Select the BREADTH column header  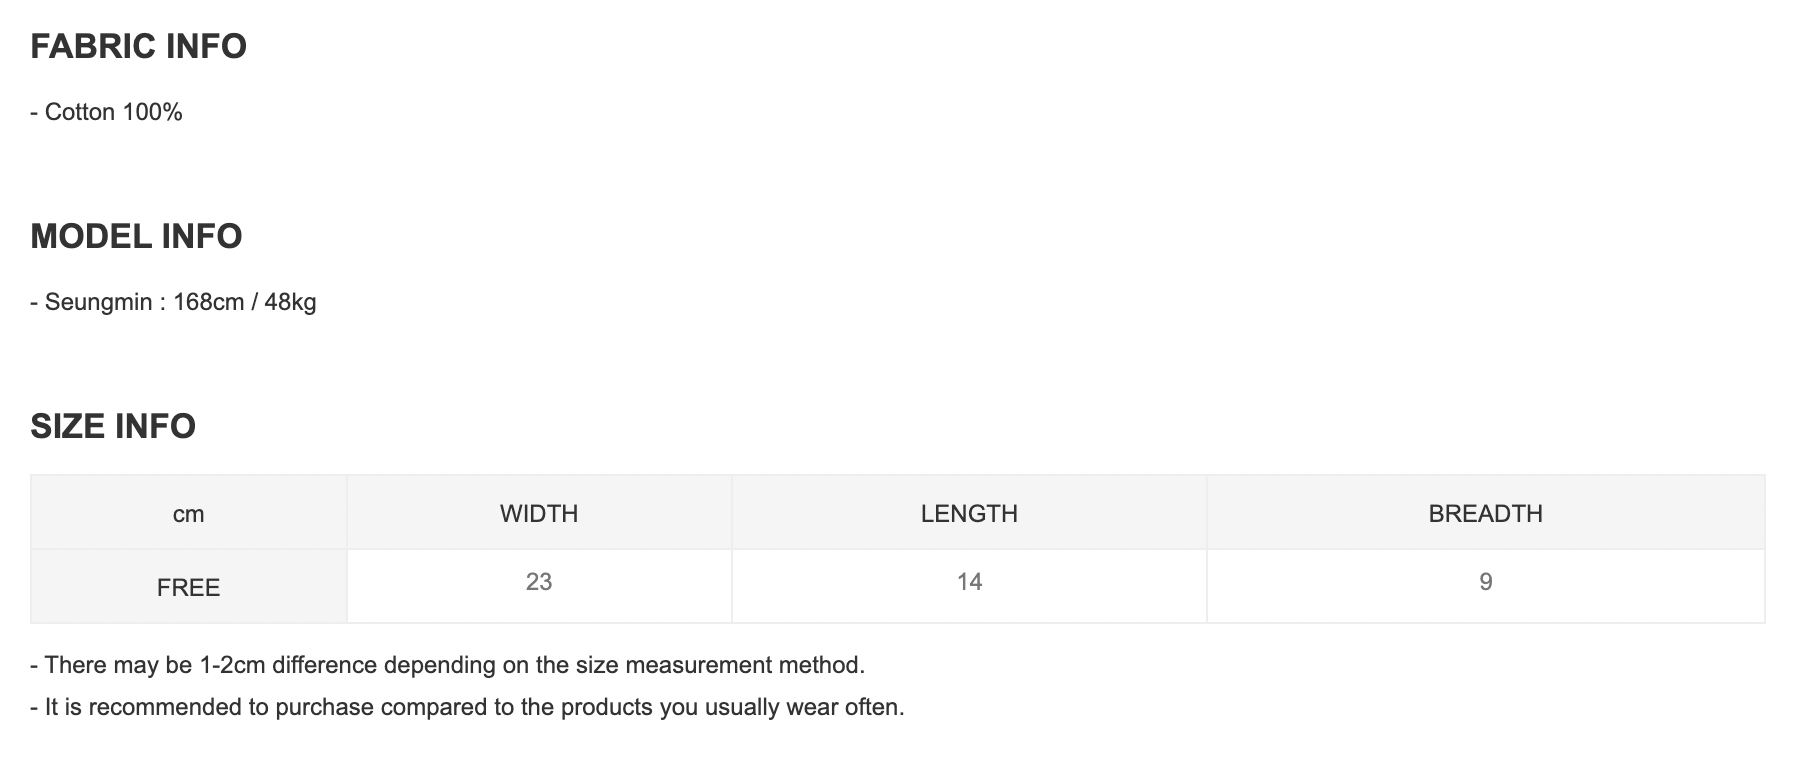[1485, 514]
